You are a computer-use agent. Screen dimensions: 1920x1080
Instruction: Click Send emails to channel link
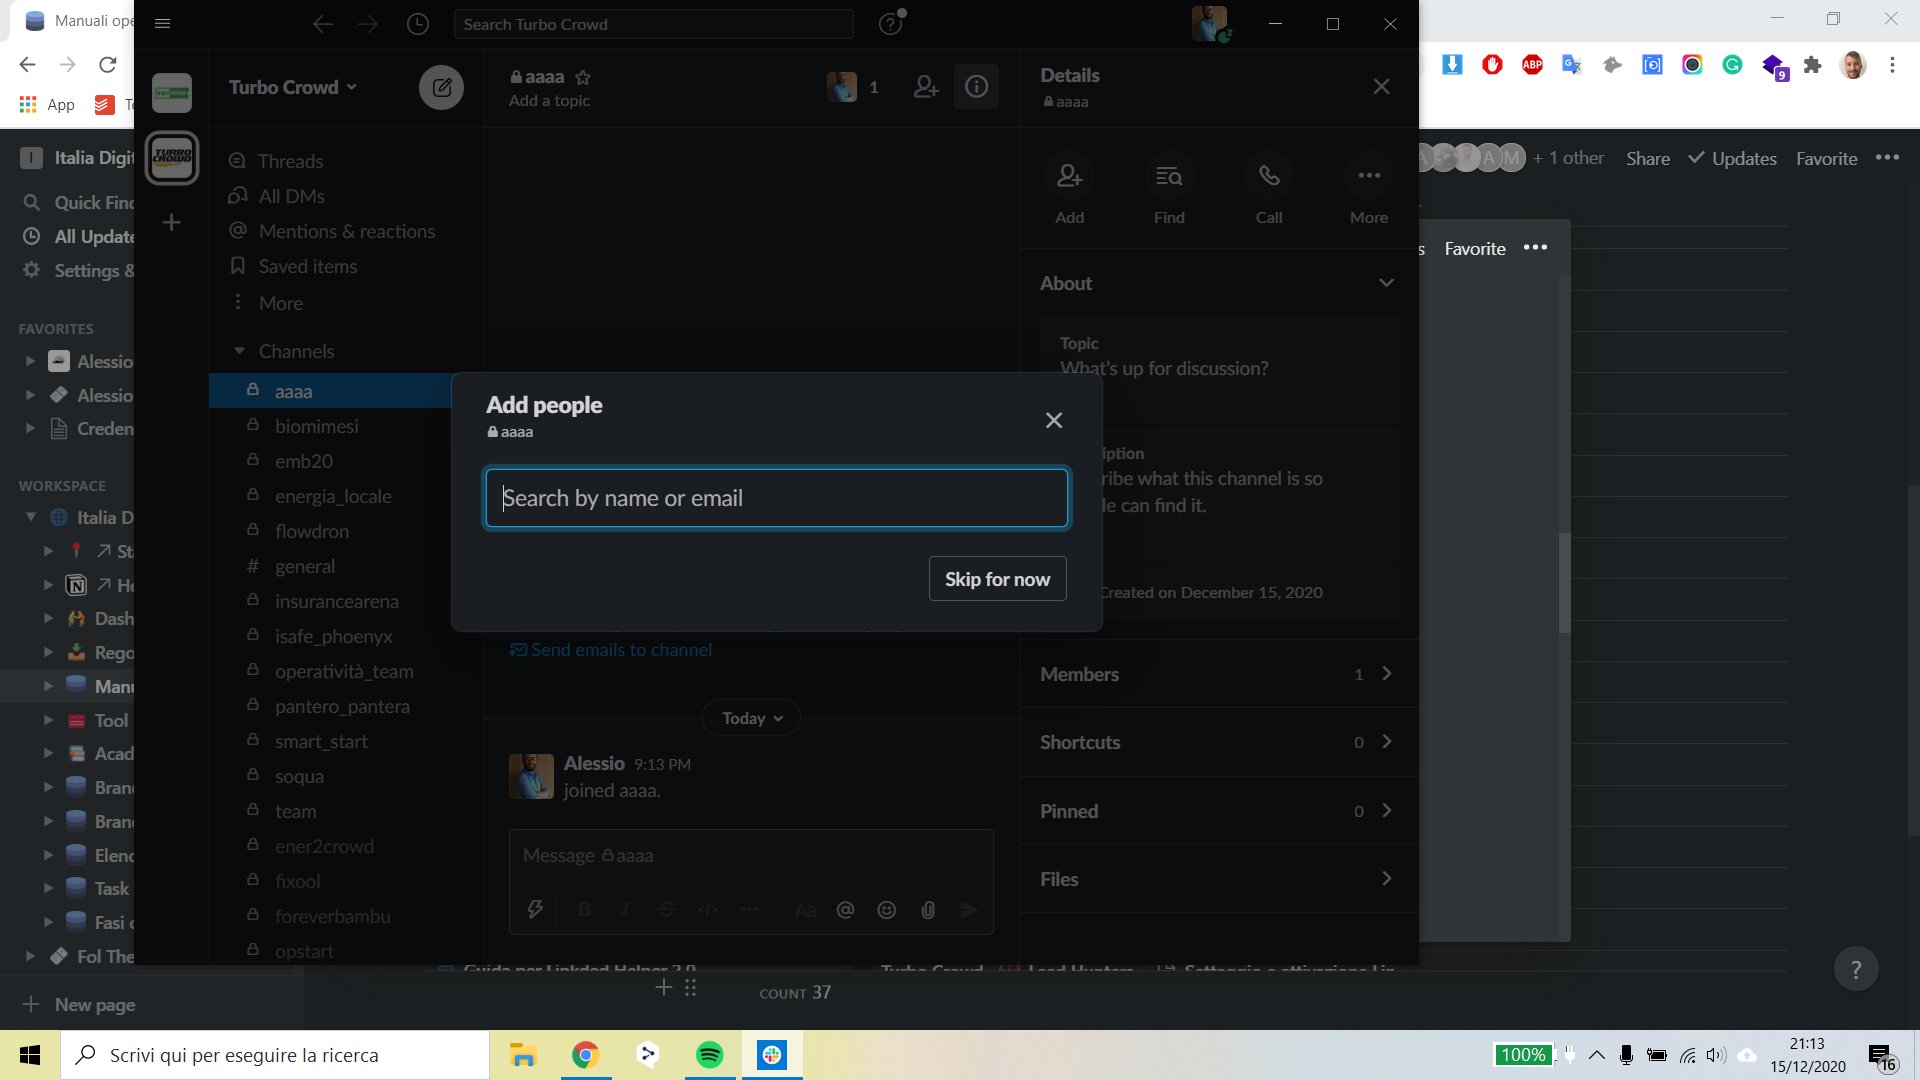(x=621, y=650)
